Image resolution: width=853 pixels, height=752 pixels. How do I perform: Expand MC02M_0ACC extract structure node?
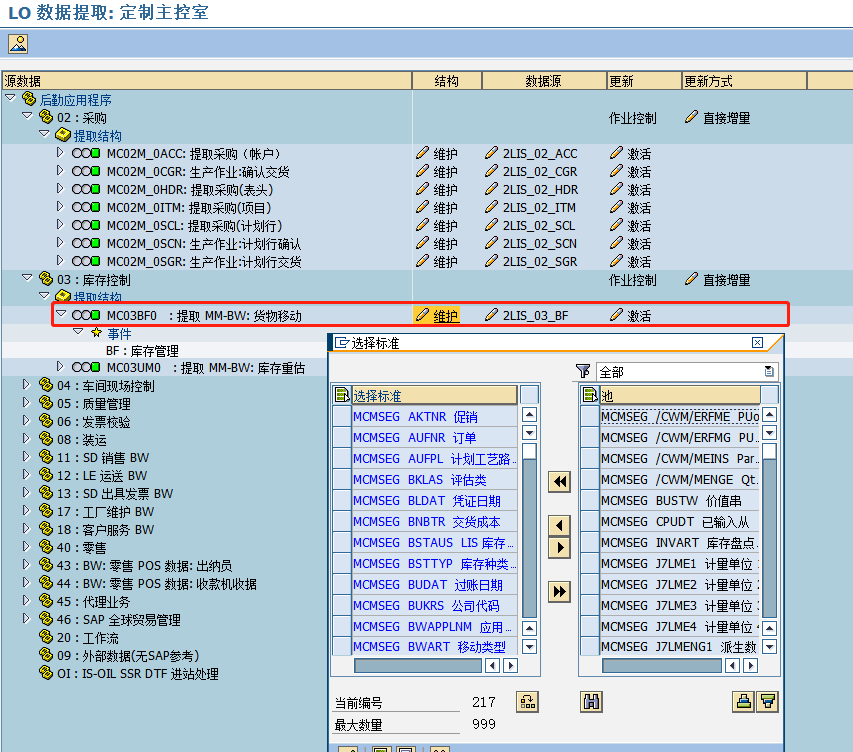[x=60, y=153]
